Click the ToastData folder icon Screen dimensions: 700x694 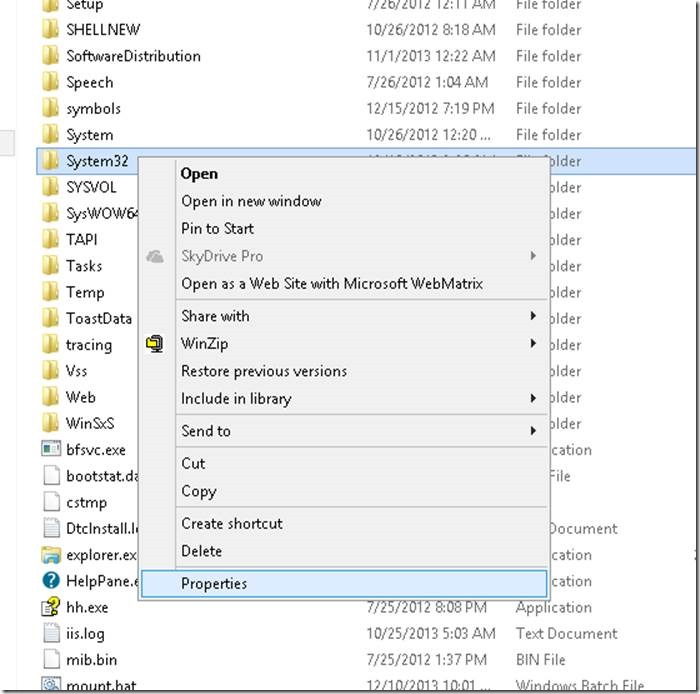point(50,319)
